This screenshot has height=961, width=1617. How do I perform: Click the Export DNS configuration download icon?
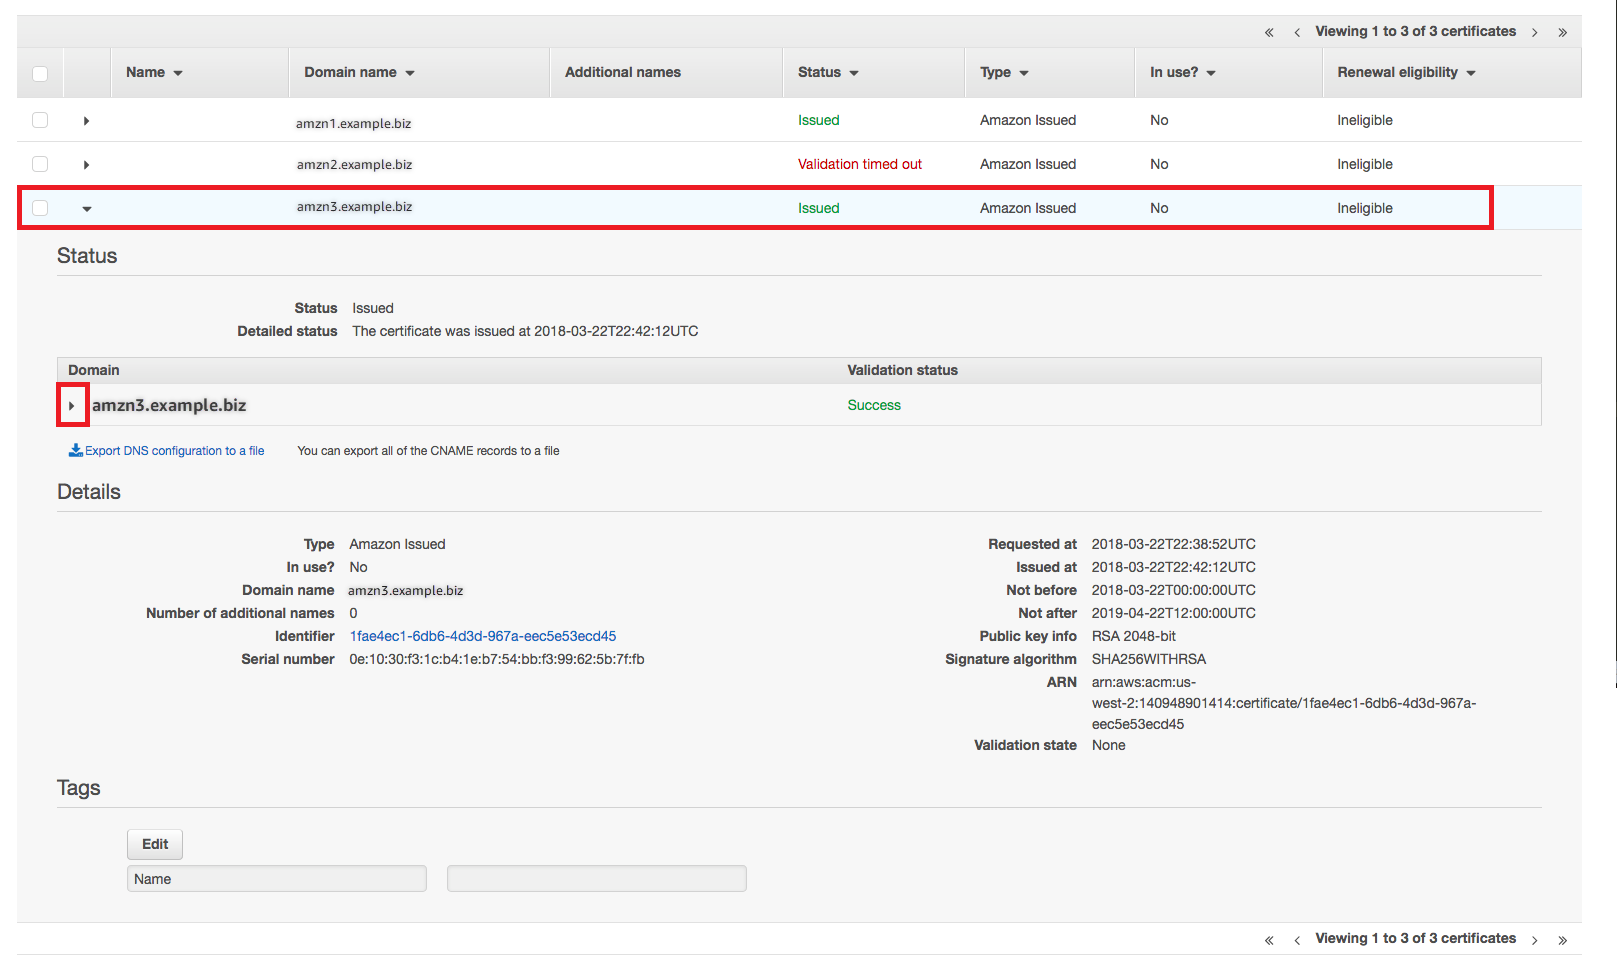pyautogui.click(x=76, y=450)
